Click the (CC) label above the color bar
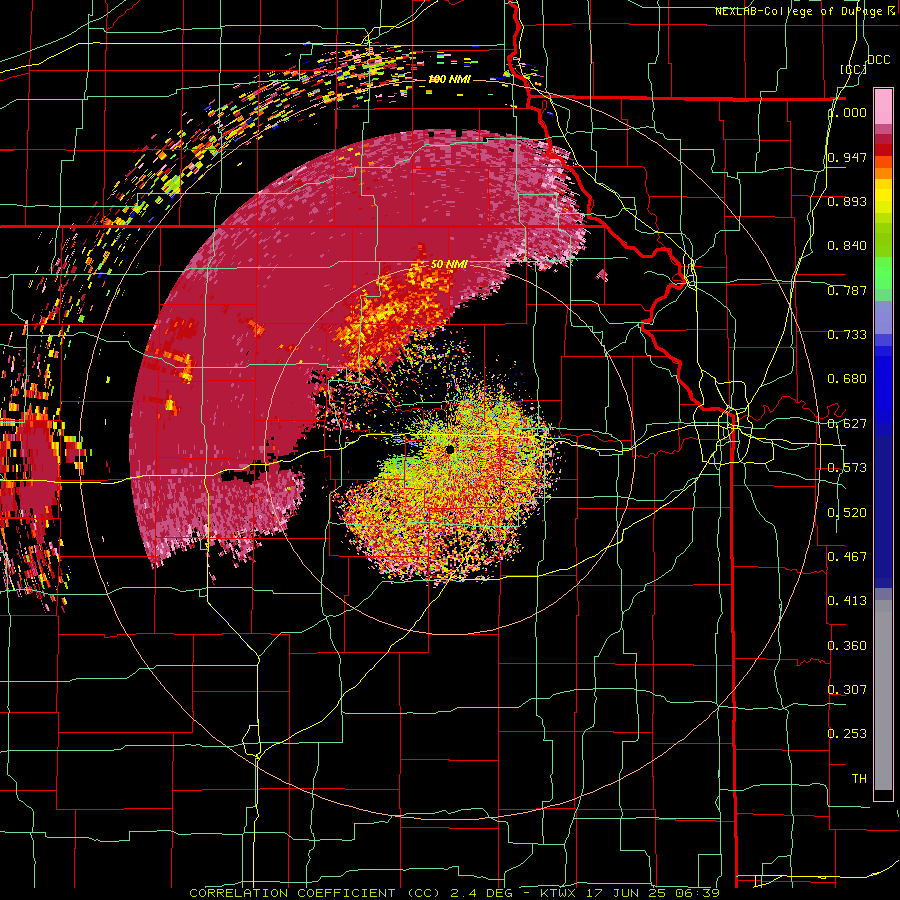Screen dimensions: 900x900 [x=853, y=69]
